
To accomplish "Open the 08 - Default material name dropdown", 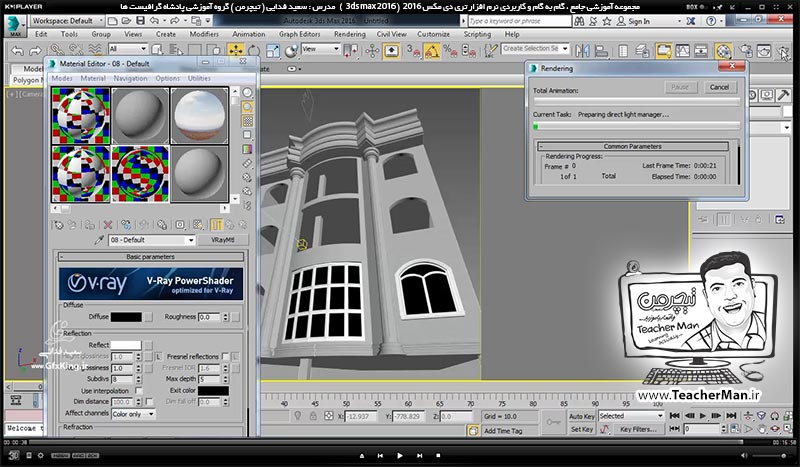I will 152,240.
